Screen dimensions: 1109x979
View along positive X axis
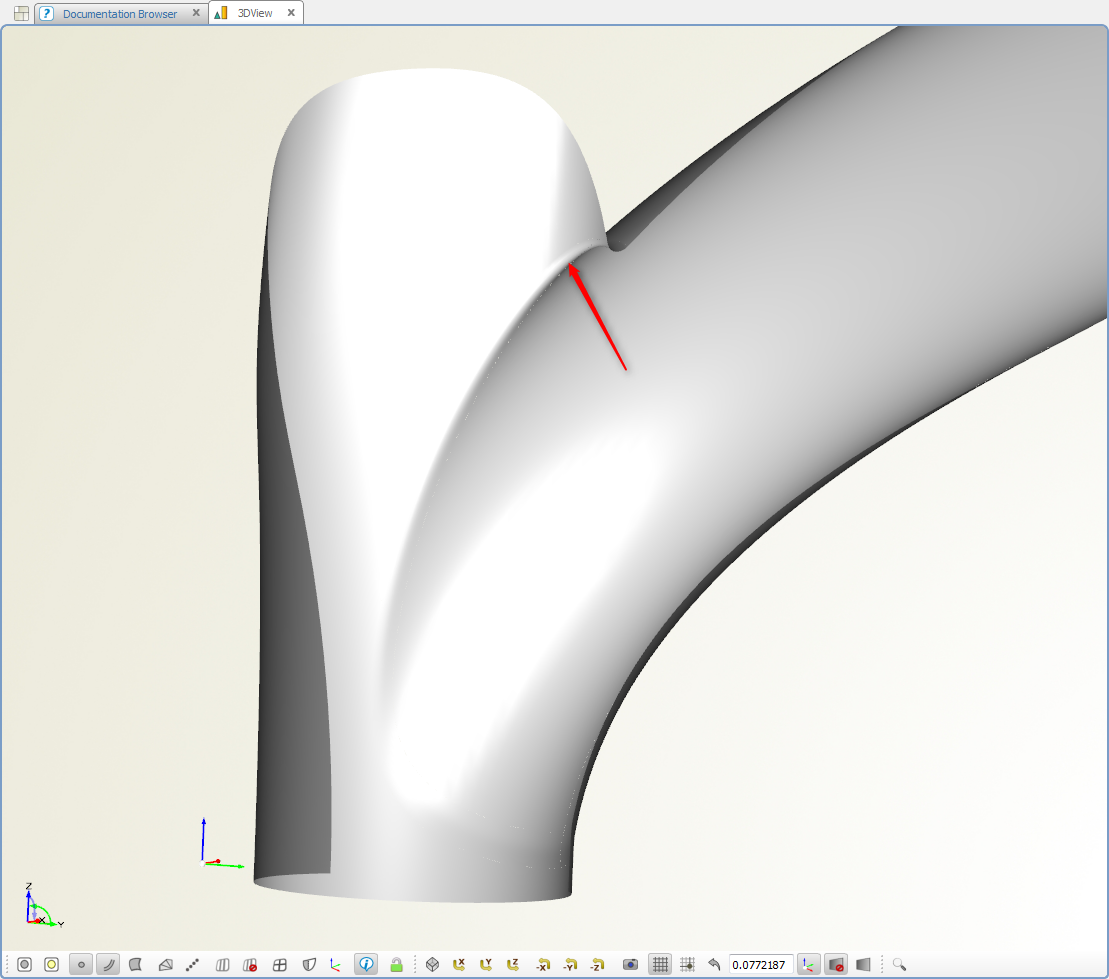pyautogui.click(x=459, y=964)
